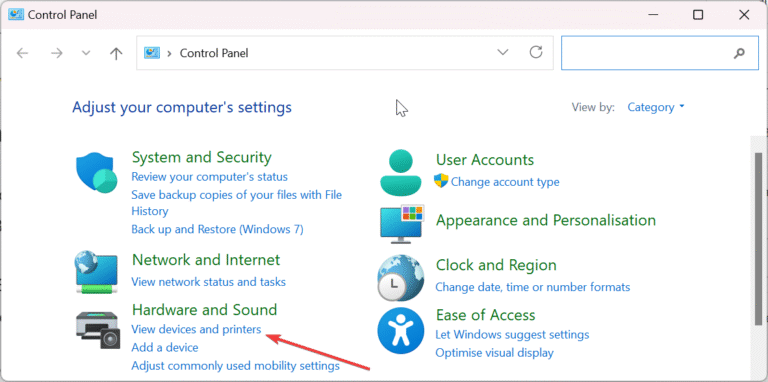Open Hardware and Sound category
This screenshot has width=768, height=382.
[205, 310]
